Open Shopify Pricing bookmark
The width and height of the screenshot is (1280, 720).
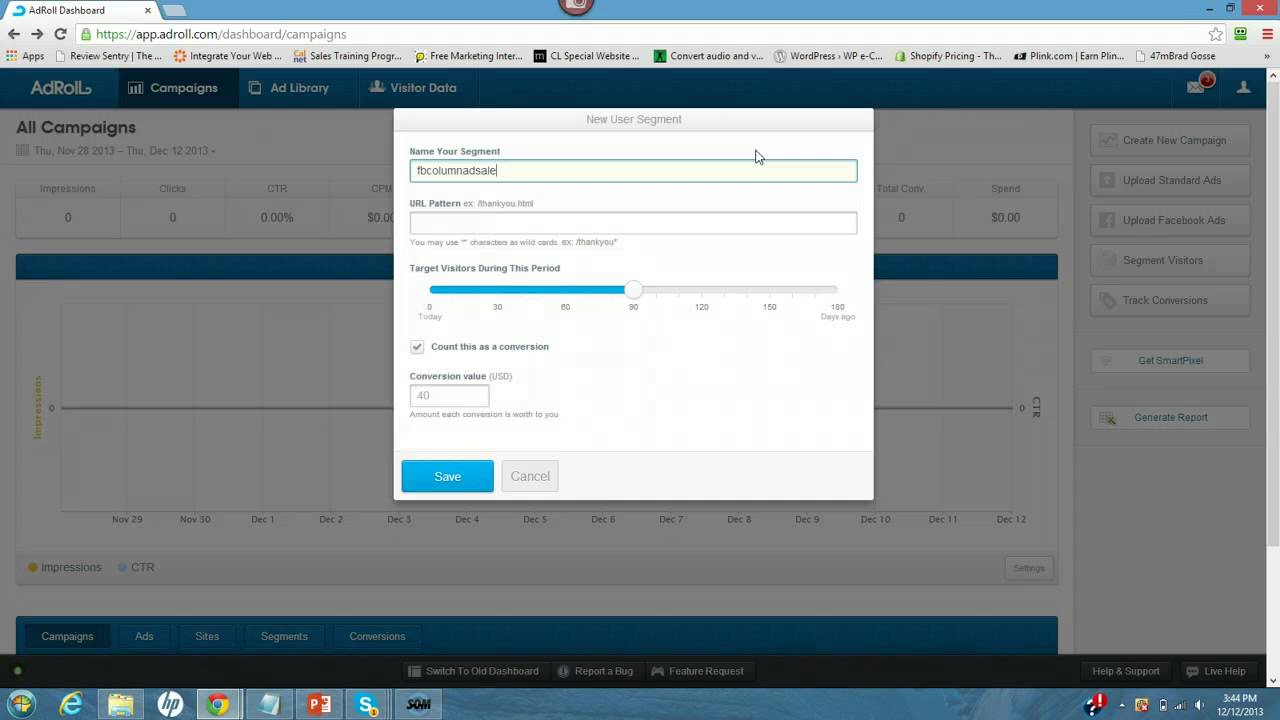click(948, 56)
